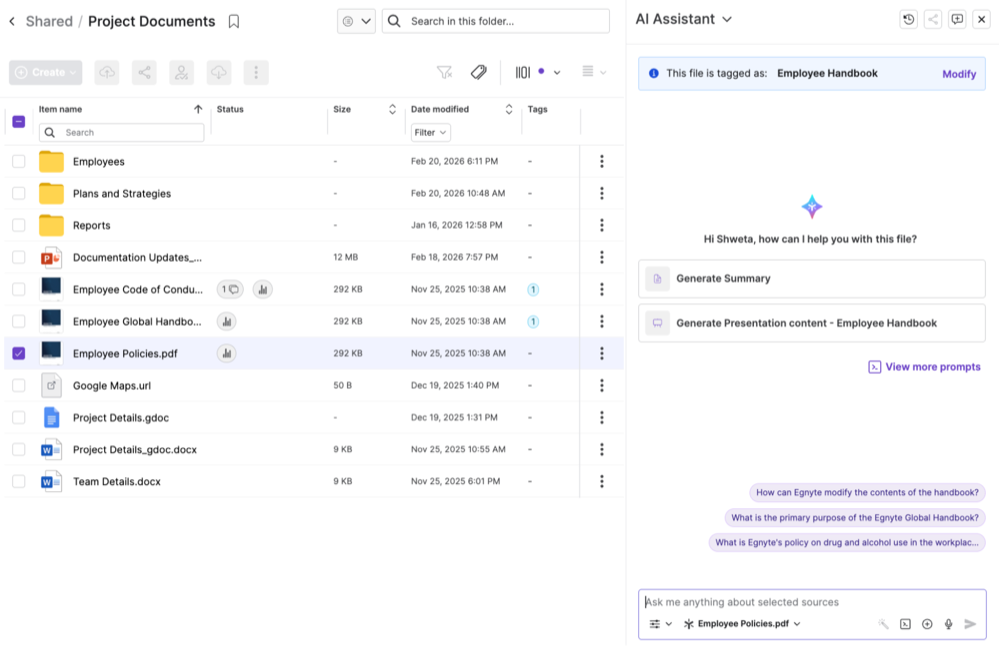This screenshot has width=999, height=646.
Task: Open the Date modified Filter dropdown
Action: click(430, 132)
